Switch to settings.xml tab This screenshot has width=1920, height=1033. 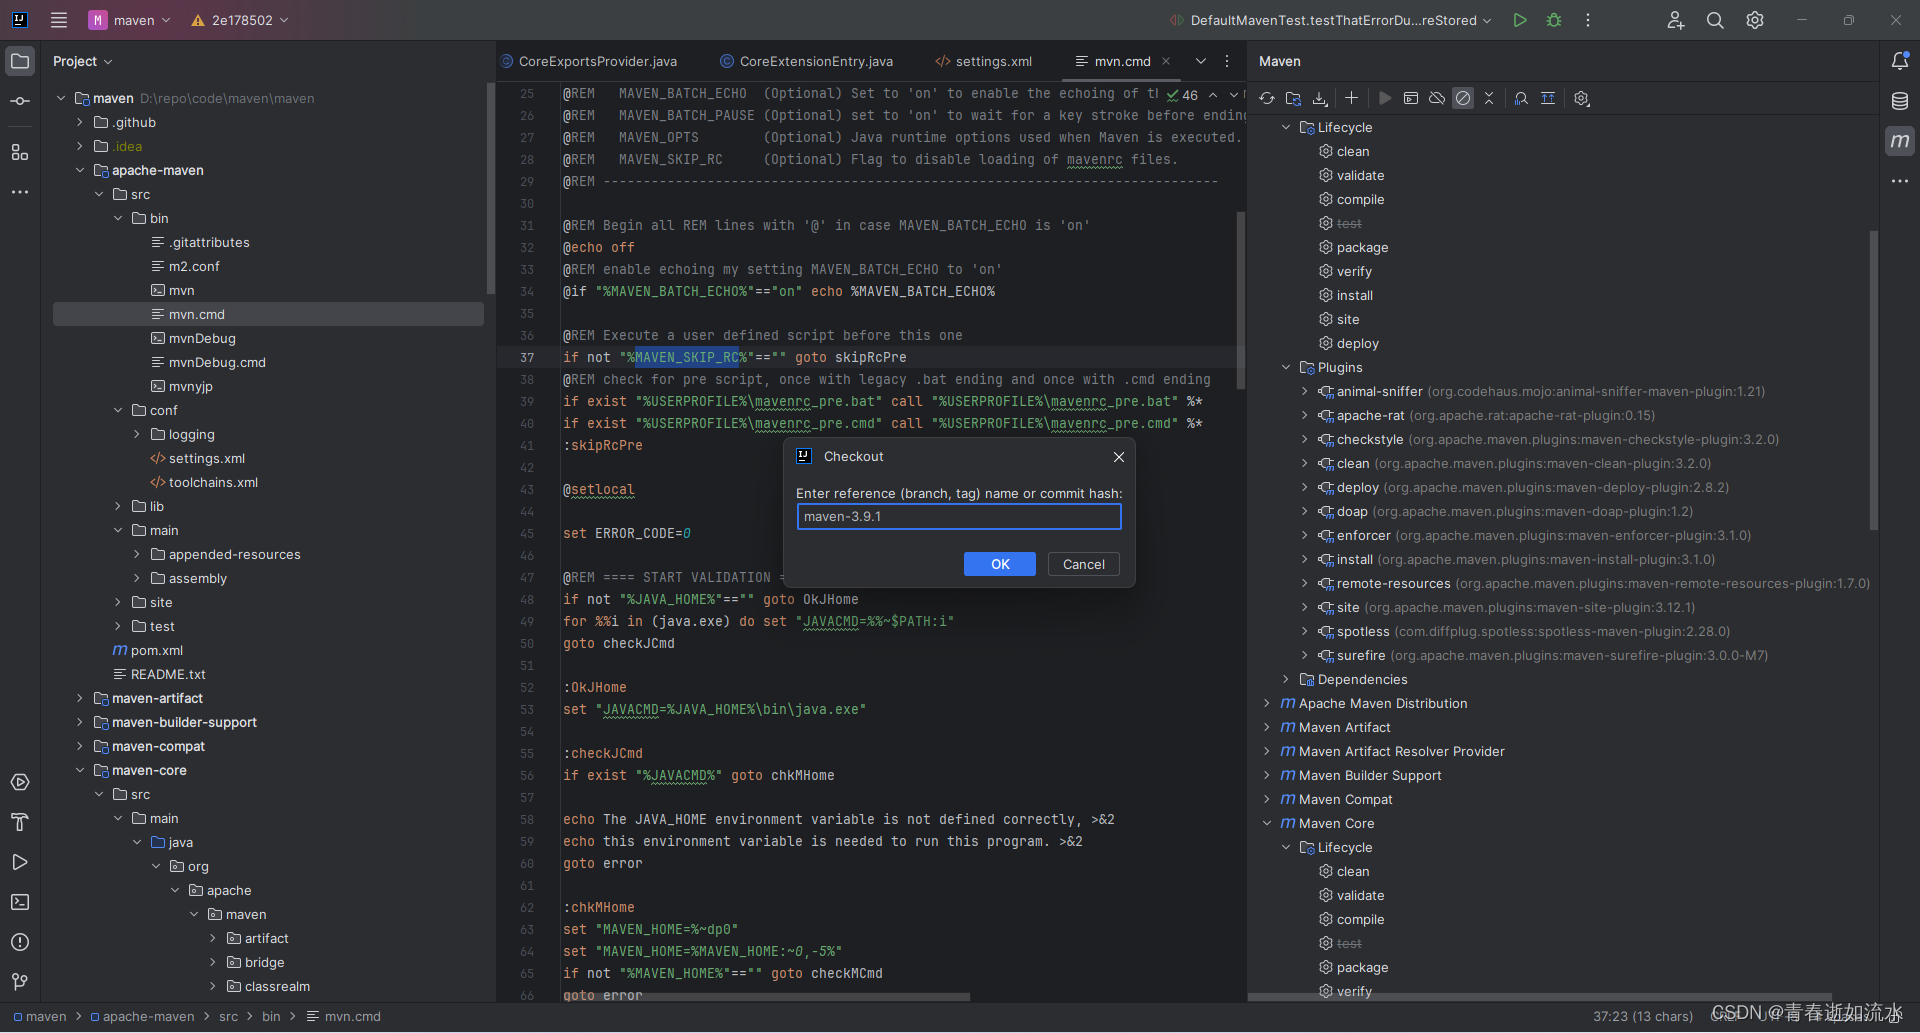[983, 61]
